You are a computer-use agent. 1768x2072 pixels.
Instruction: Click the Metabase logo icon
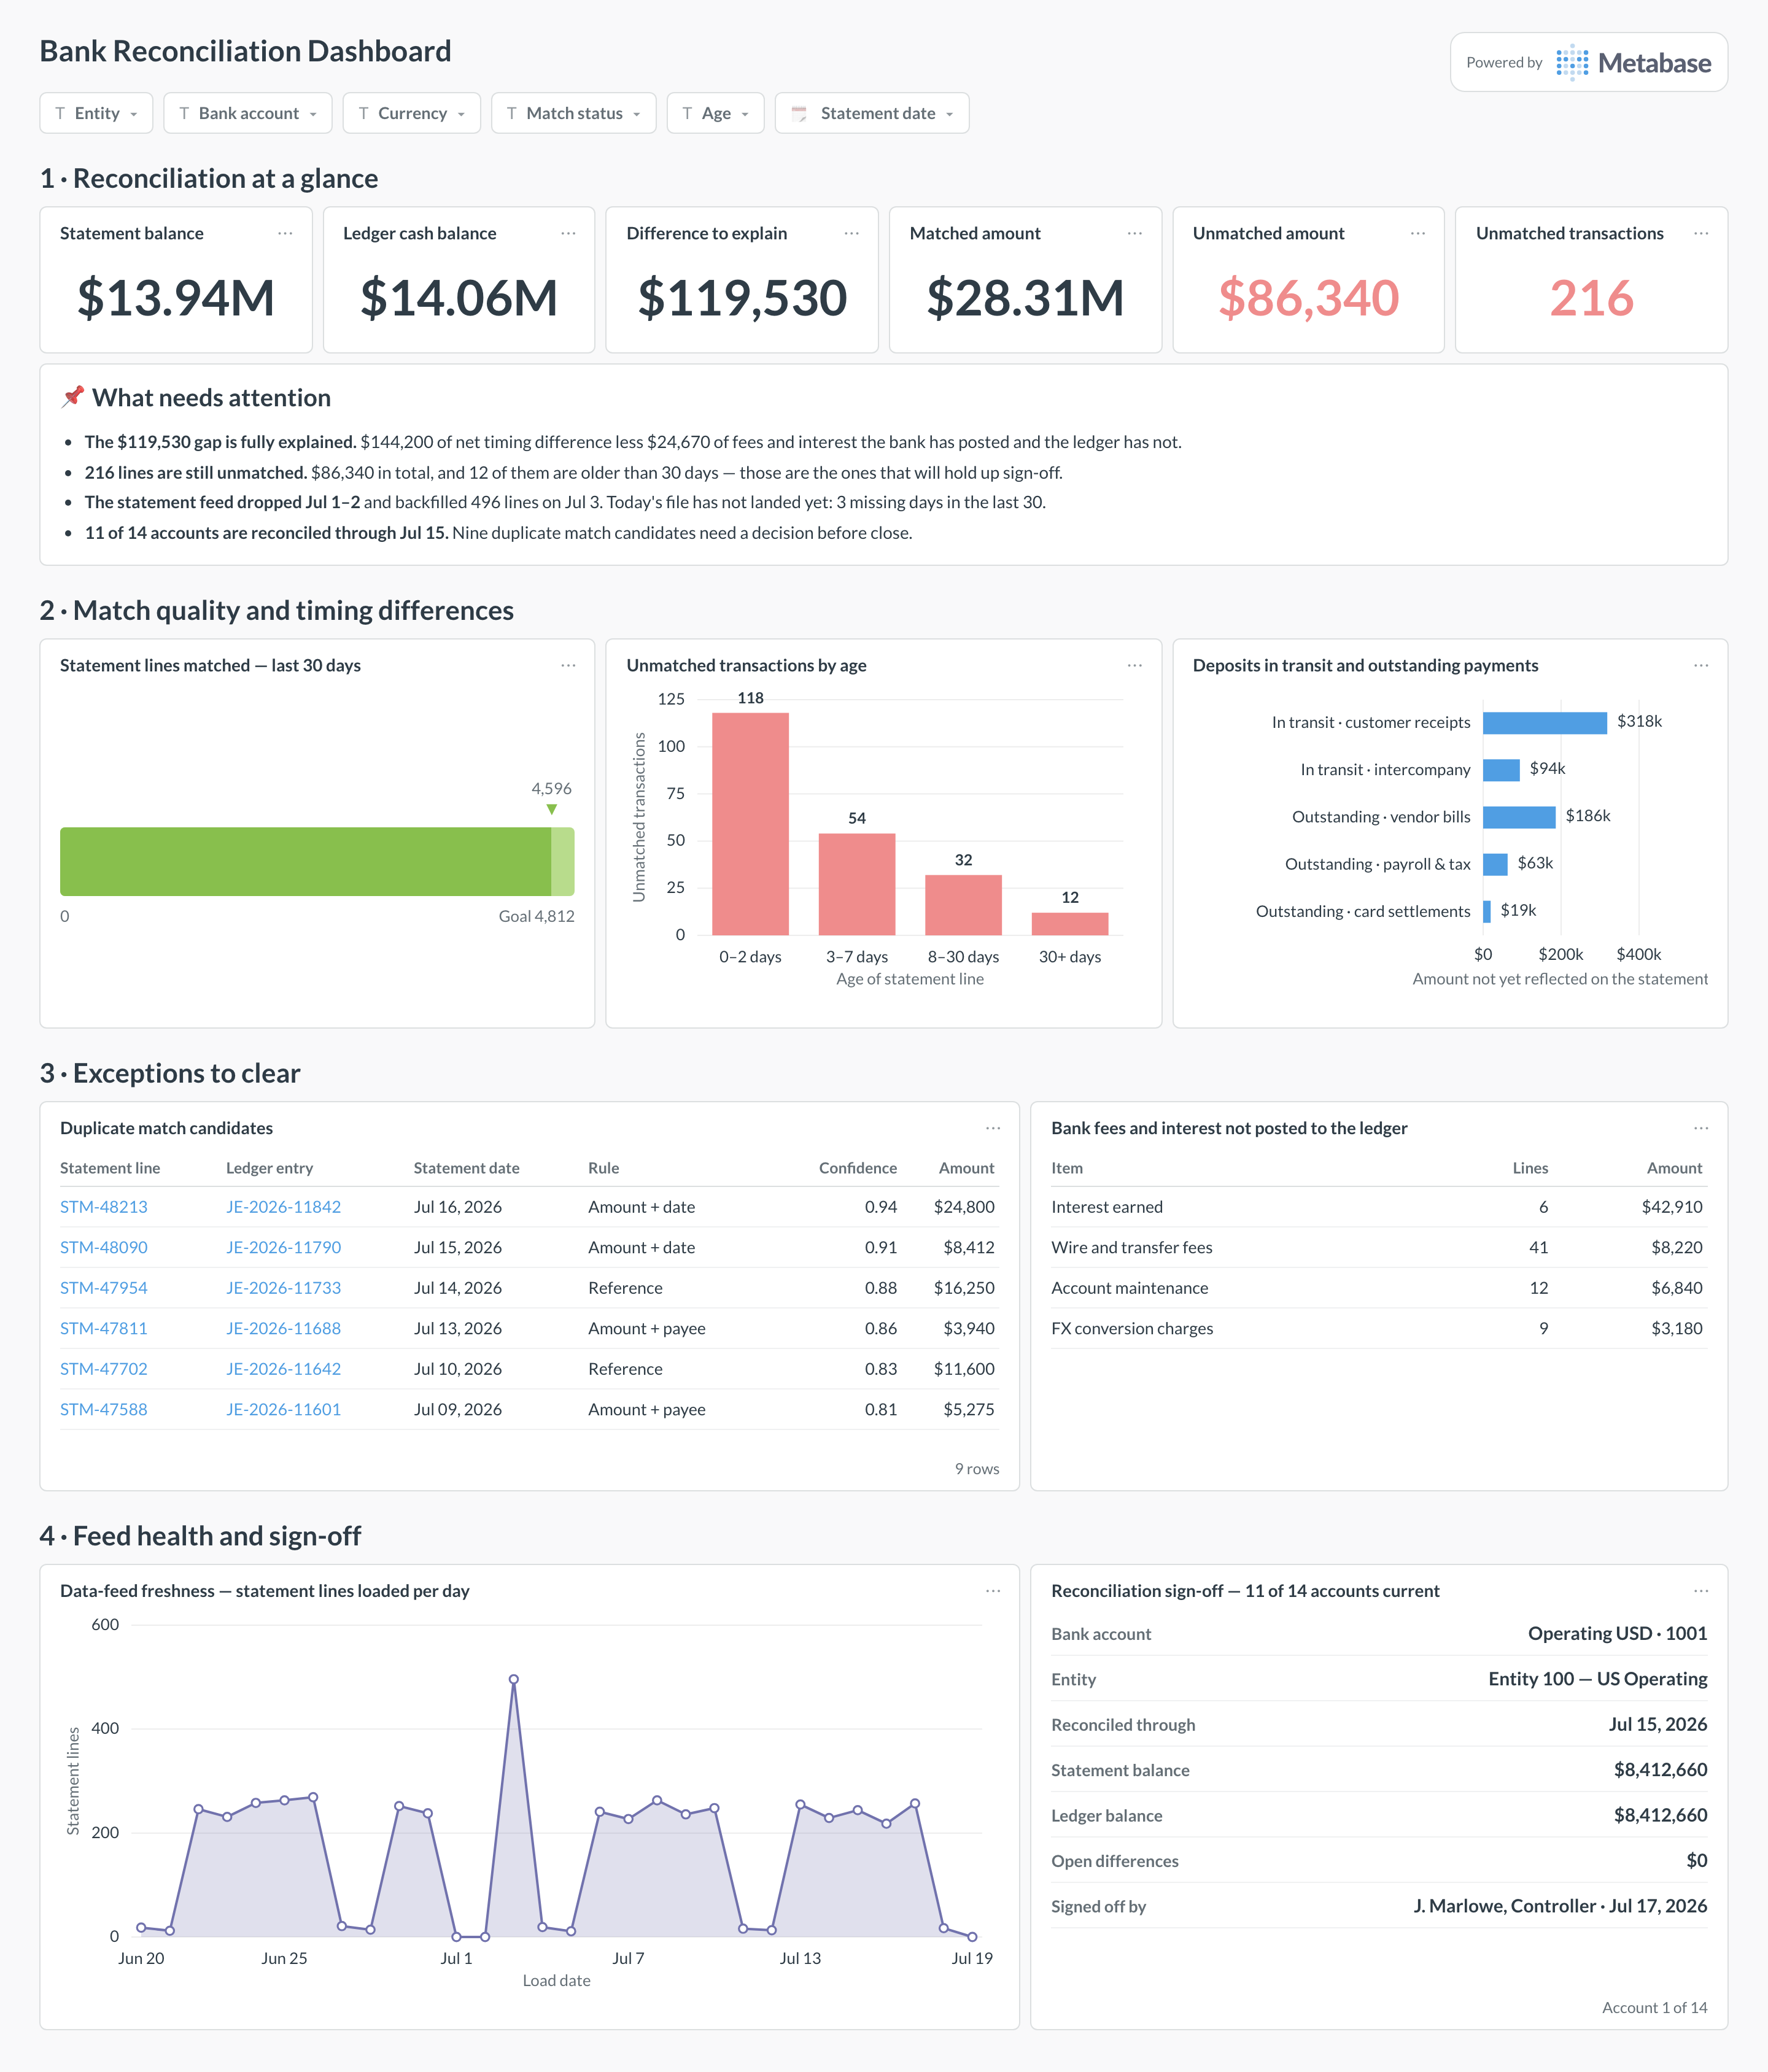[1572, 62]
